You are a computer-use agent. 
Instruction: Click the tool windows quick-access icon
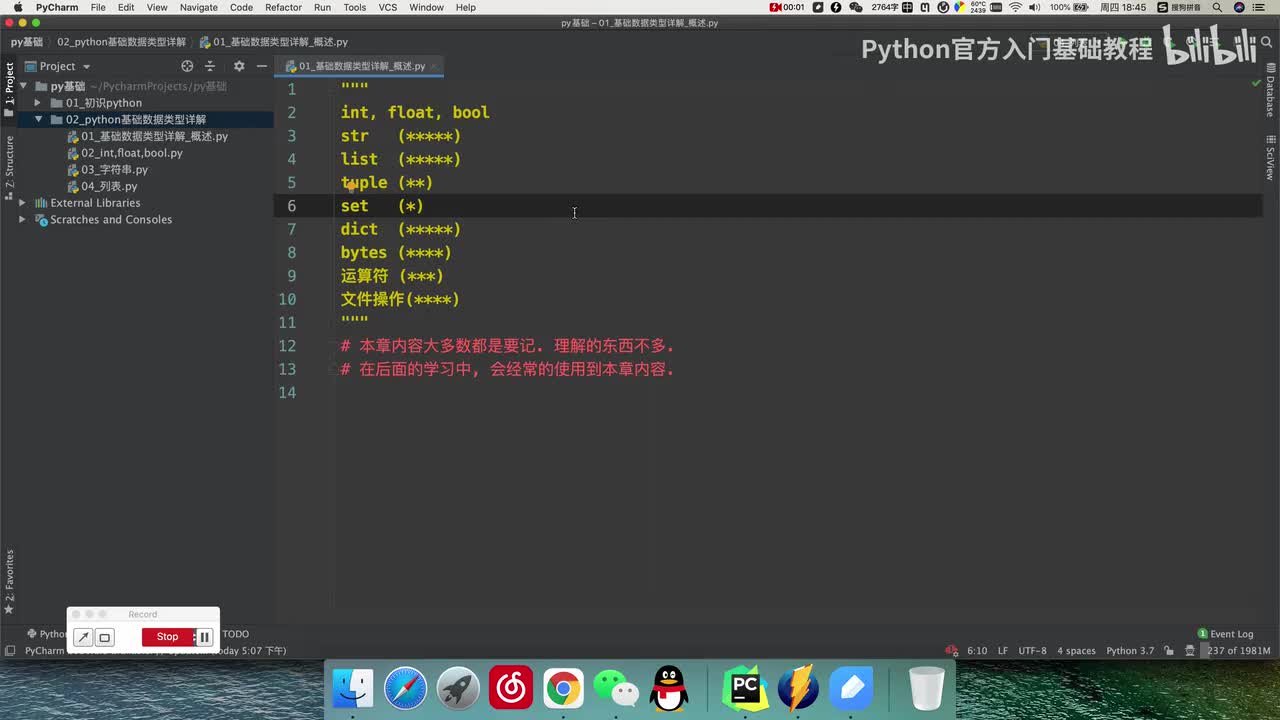point(9,651)
